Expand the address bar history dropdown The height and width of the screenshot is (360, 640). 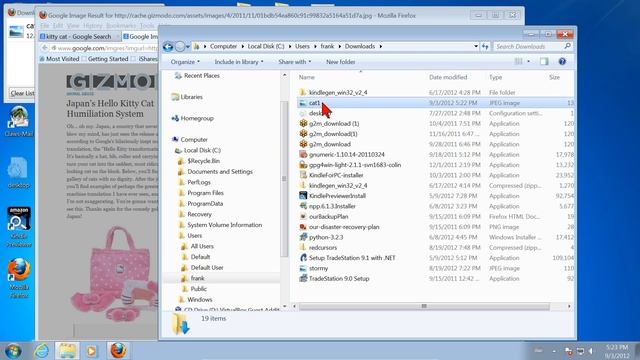[x=476, y=47]
